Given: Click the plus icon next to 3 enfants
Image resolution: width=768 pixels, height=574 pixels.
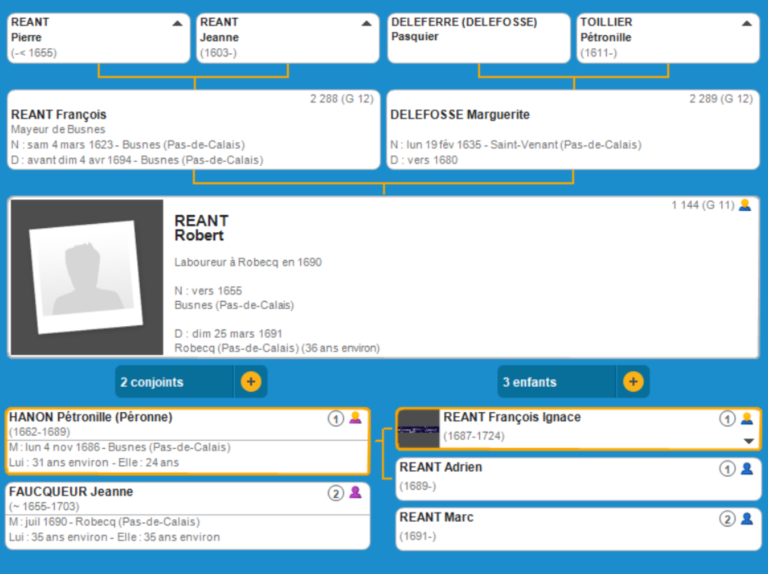Looking at the screenshot, I should tap(633, 381).
